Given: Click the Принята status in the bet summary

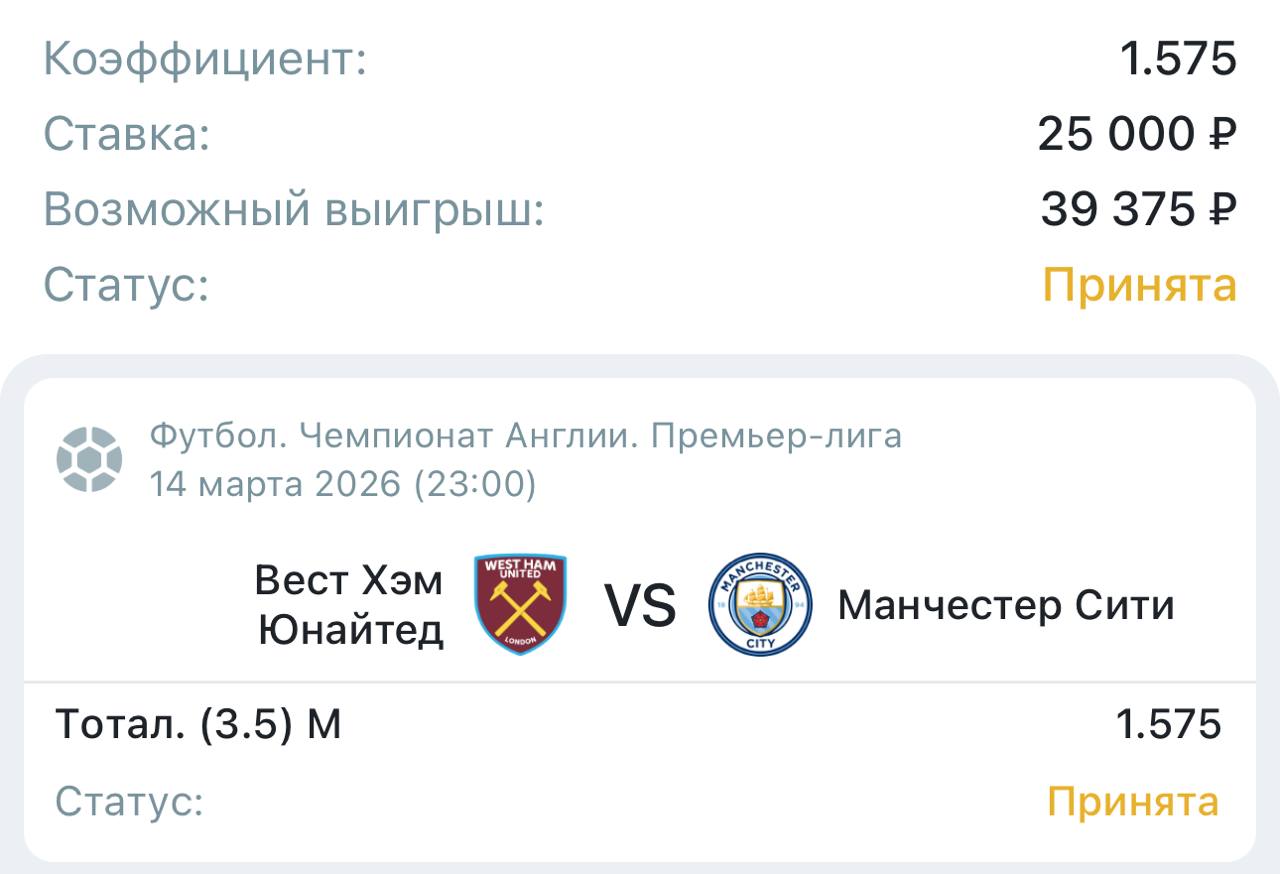Looking at the screenshot, I should click(1139, 285).
